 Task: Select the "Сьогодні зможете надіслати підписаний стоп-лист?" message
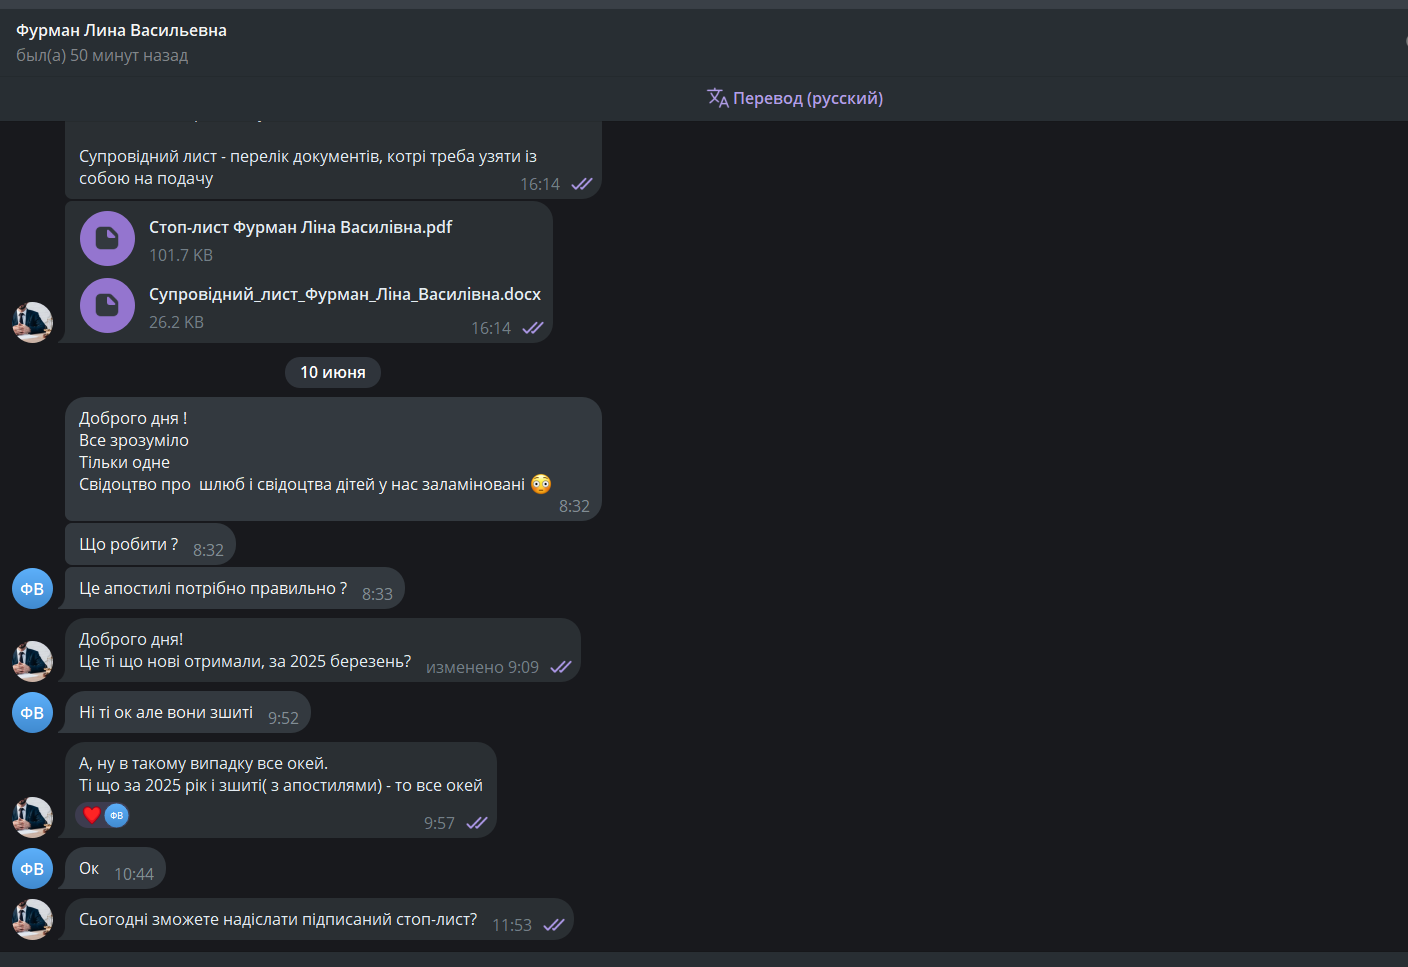click(278, 919)
